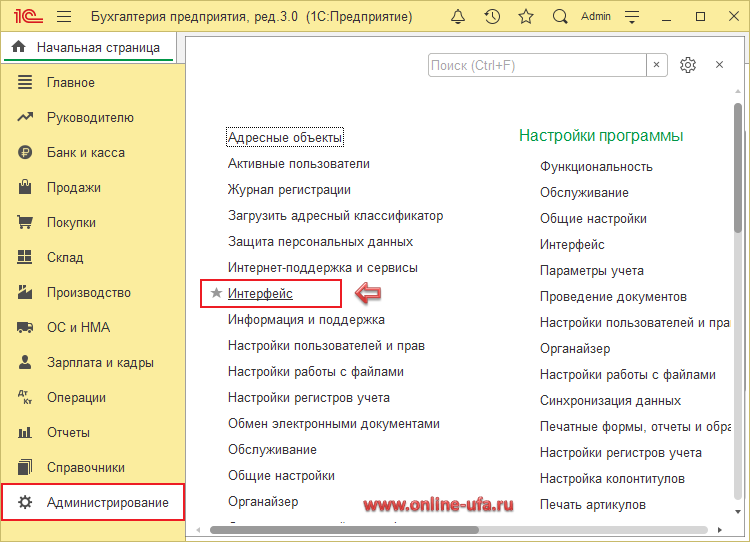Screen dimensions: 750x542
Task: Click the Производство factory icon
Action: tap(25, 292)
